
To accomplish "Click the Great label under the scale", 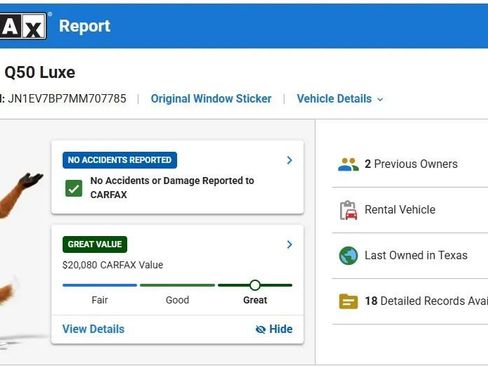I will (255, 300).
